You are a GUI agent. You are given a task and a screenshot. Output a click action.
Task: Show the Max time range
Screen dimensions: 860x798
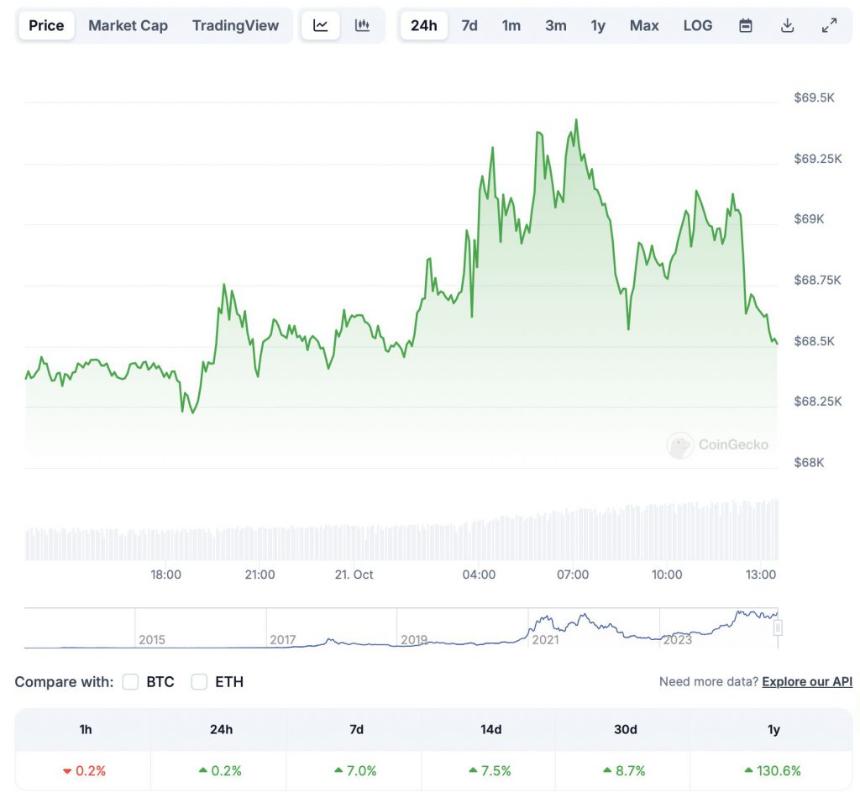click(x=644, y=25)
